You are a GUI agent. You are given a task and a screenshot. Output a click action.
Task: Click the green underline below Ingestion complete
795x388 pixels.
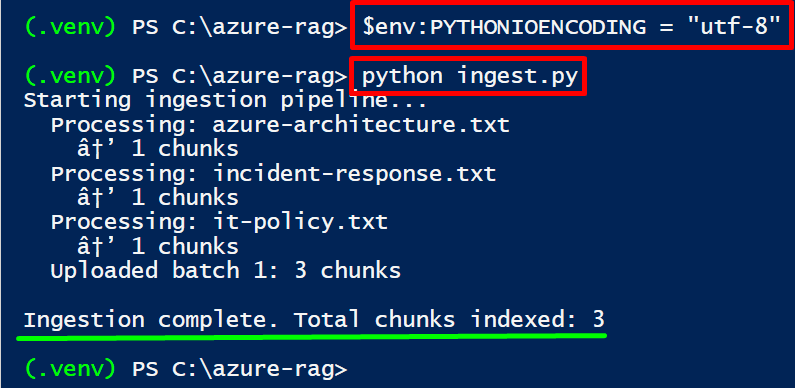[311, 337]
